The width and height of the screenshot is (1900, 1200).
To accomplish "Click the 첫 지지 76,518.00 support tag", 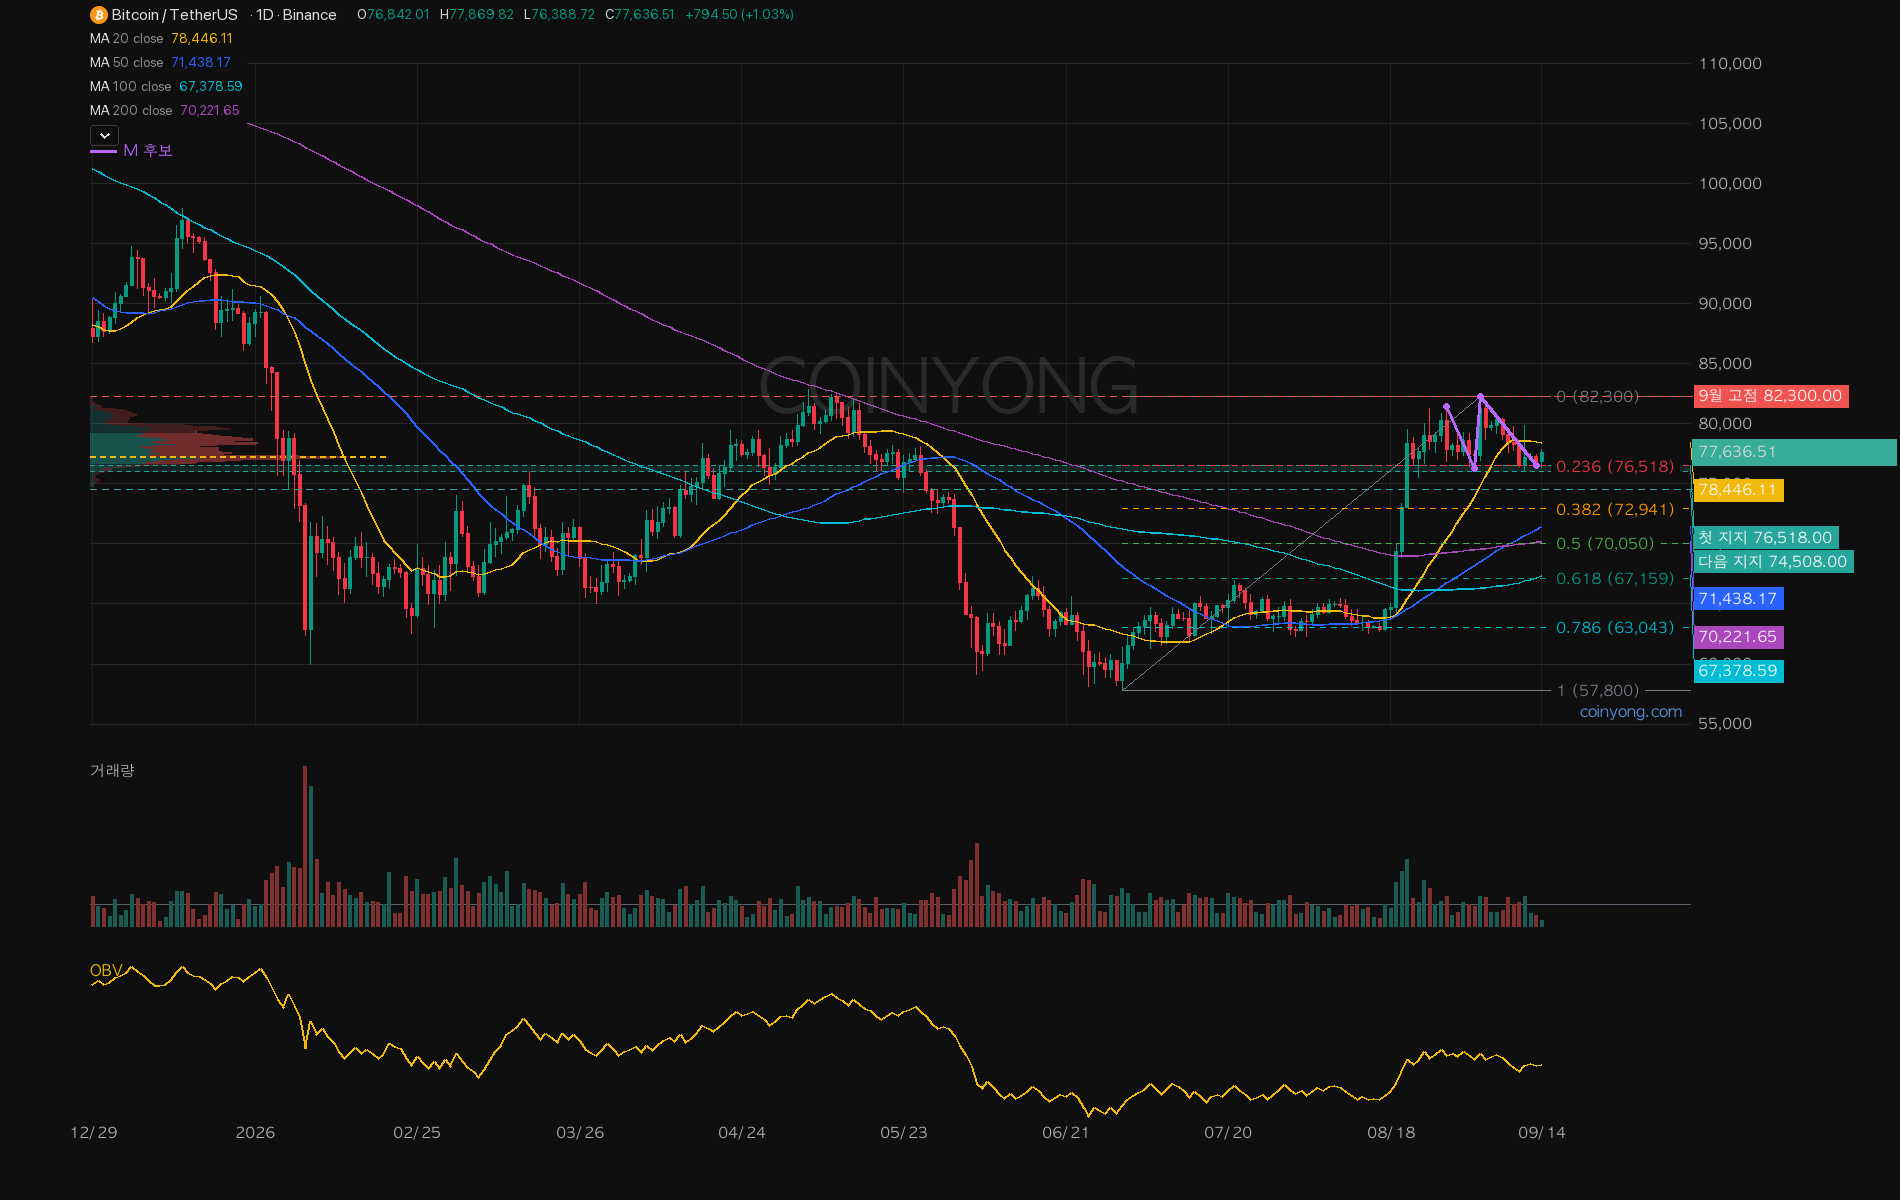I will click(1765, 538).
